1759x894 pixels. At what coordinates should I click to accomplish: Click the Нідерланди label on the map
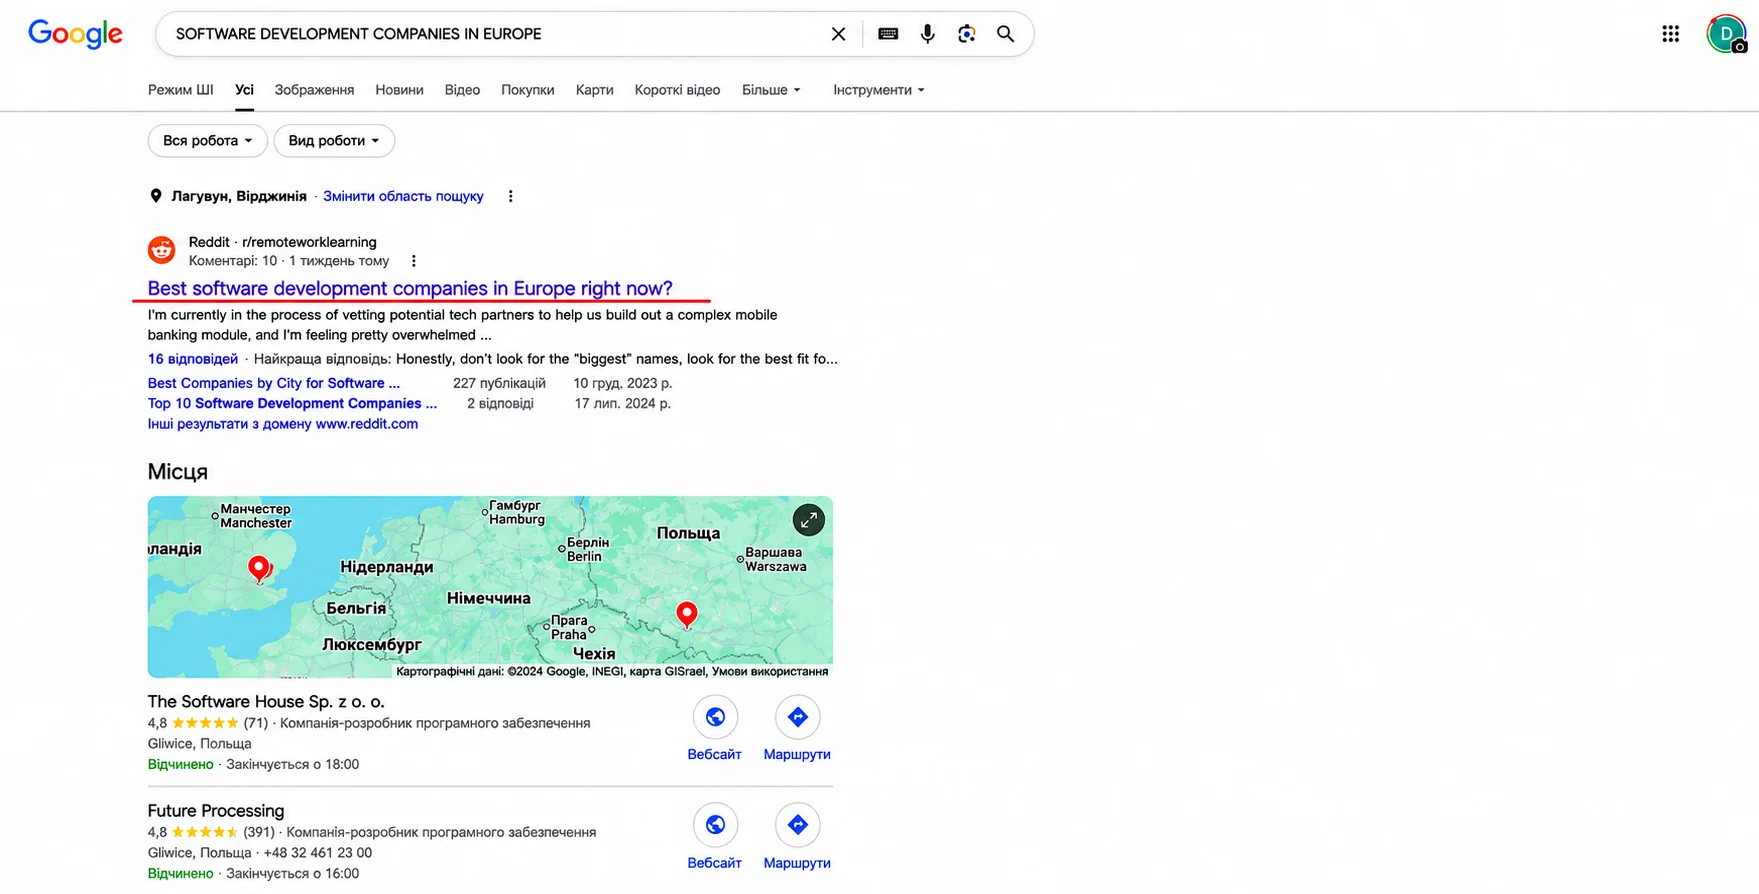387,567
